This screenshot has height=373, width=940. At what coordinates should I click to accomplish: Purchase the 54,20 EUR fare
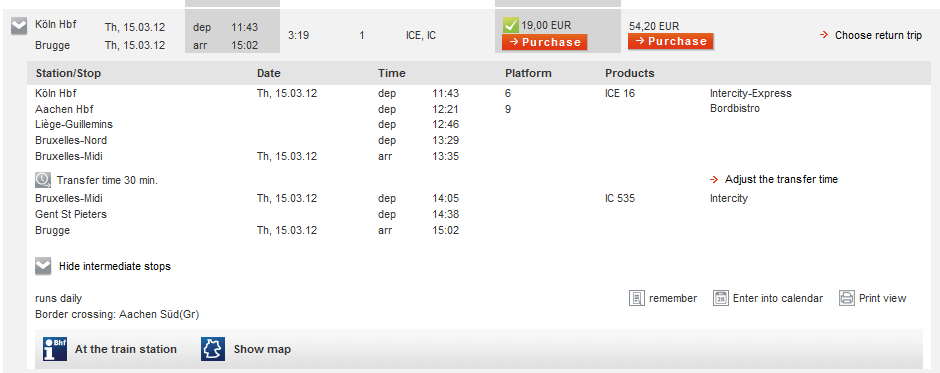click(670, 41)
